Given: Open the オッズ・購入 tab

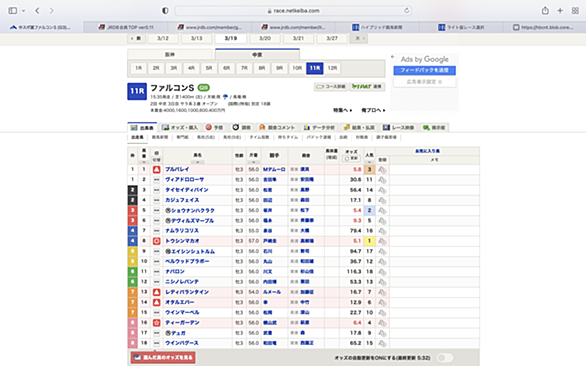Looking at the screenshot, I should (x=180, y=127).
